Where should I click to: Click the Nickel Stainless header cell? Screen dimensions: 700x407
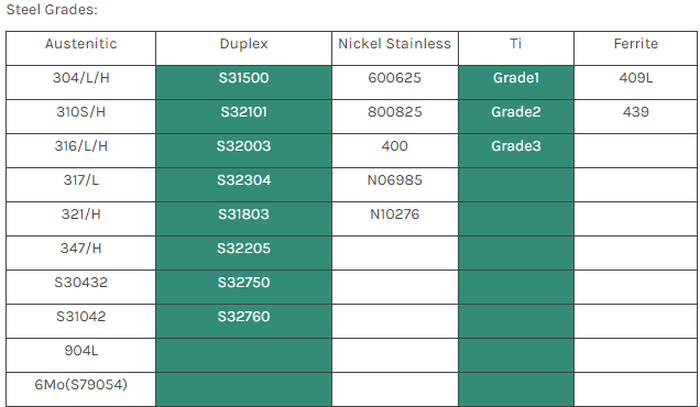coord(394,44)
